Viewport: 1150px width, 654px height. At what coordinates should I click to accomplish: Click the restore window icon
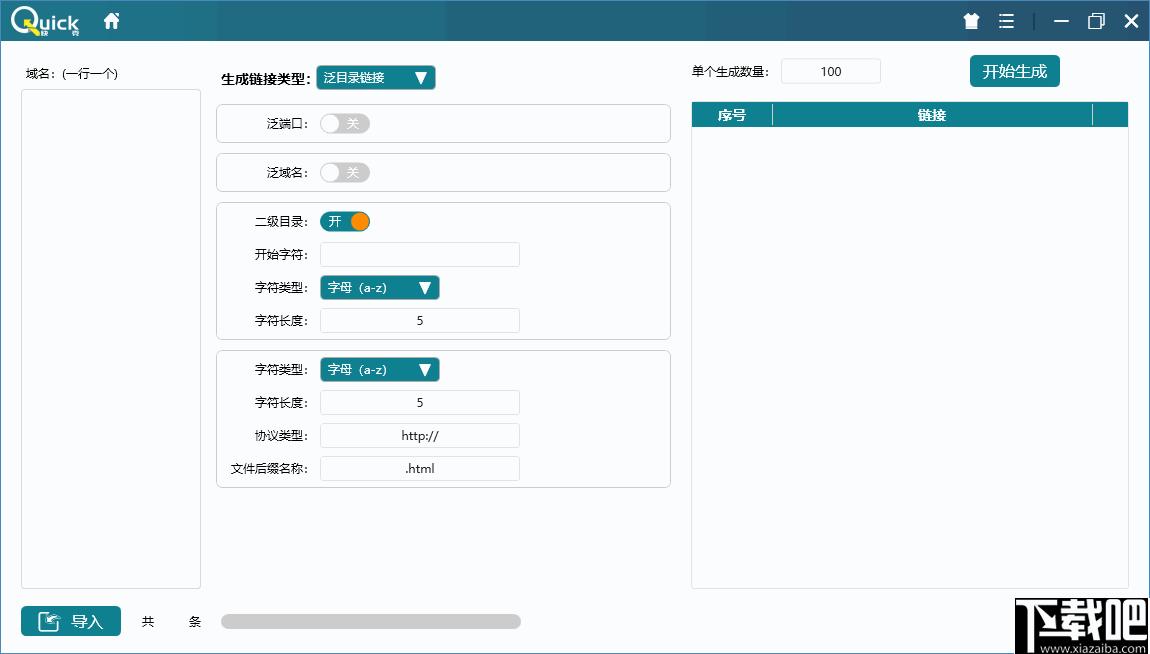tap(1096, 21)
